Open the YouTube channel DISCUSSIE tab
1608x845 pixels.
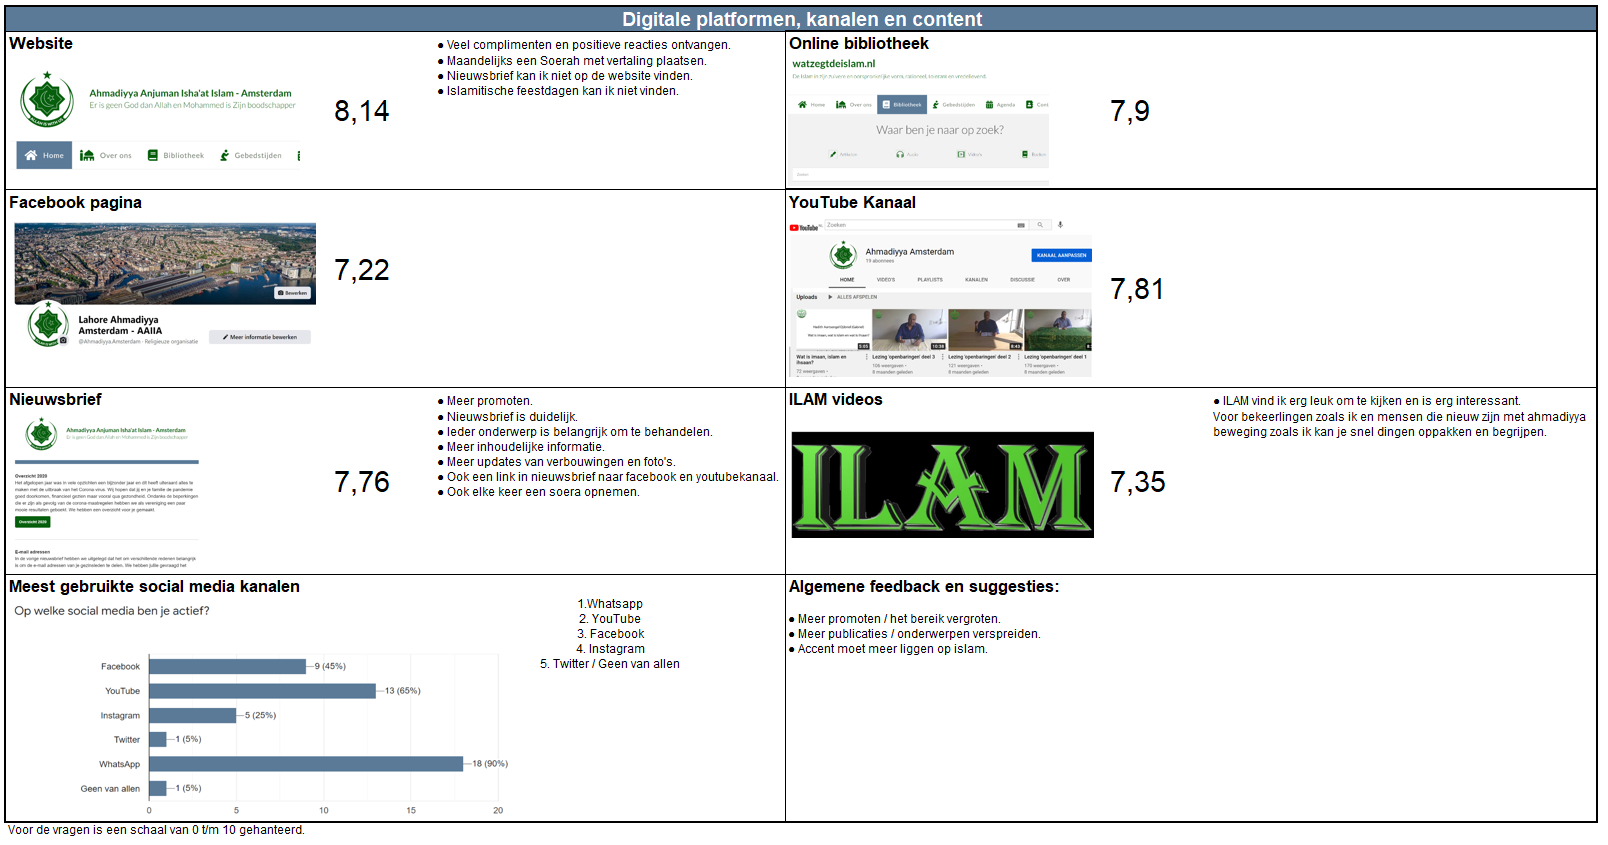click(x=1022, y=280)
